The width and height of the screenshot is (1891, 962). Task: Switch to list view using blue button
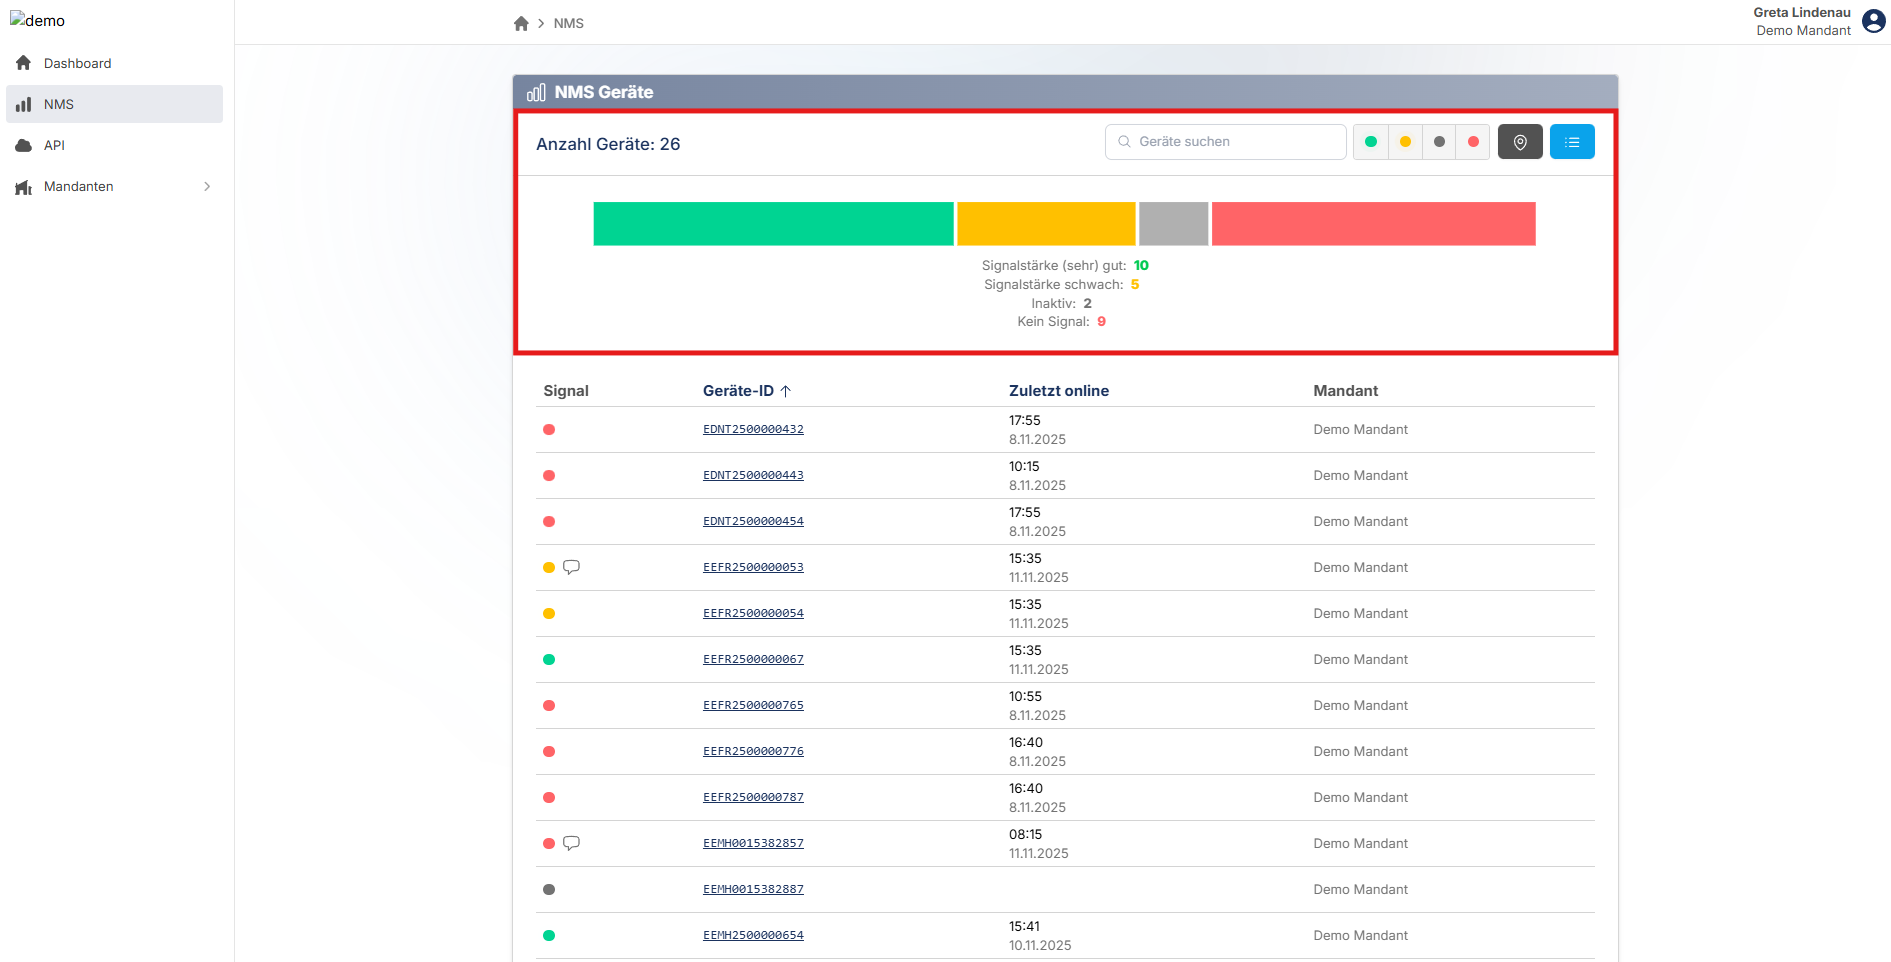(x=1571, y=142)
